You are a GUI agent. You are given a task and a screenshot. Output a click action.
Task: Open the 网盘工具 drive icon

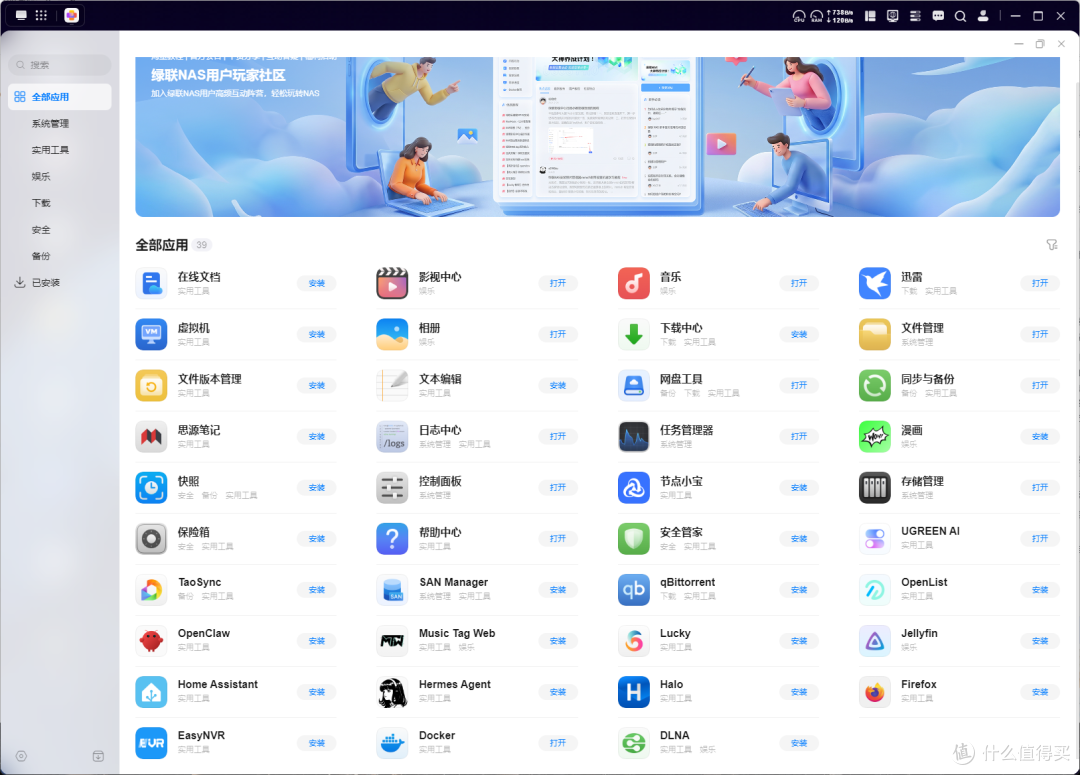(634, 386)
